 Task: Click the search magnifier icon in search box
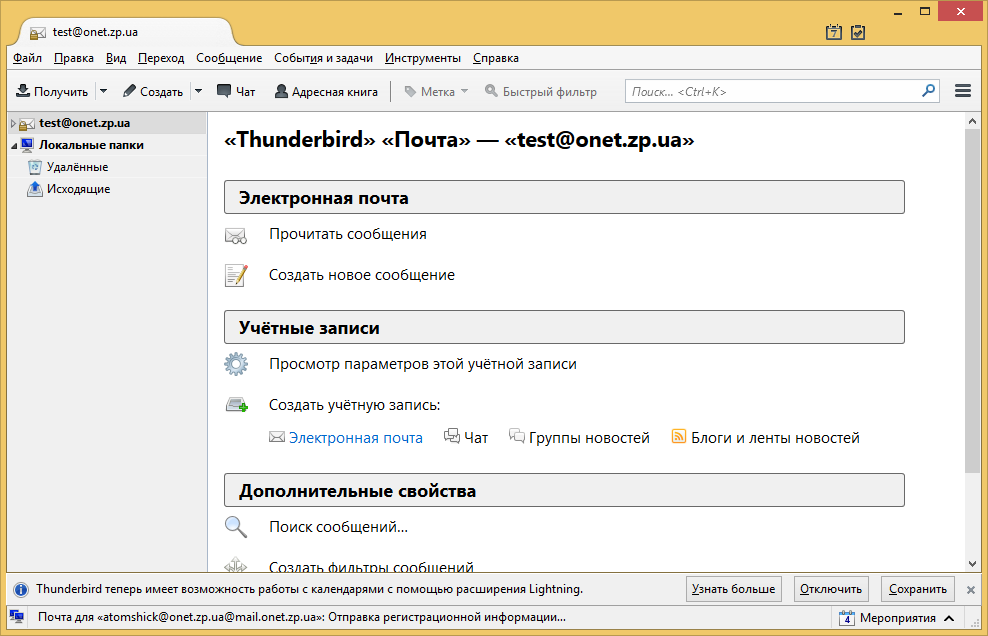pyautogui.click(x=928, y=91)
